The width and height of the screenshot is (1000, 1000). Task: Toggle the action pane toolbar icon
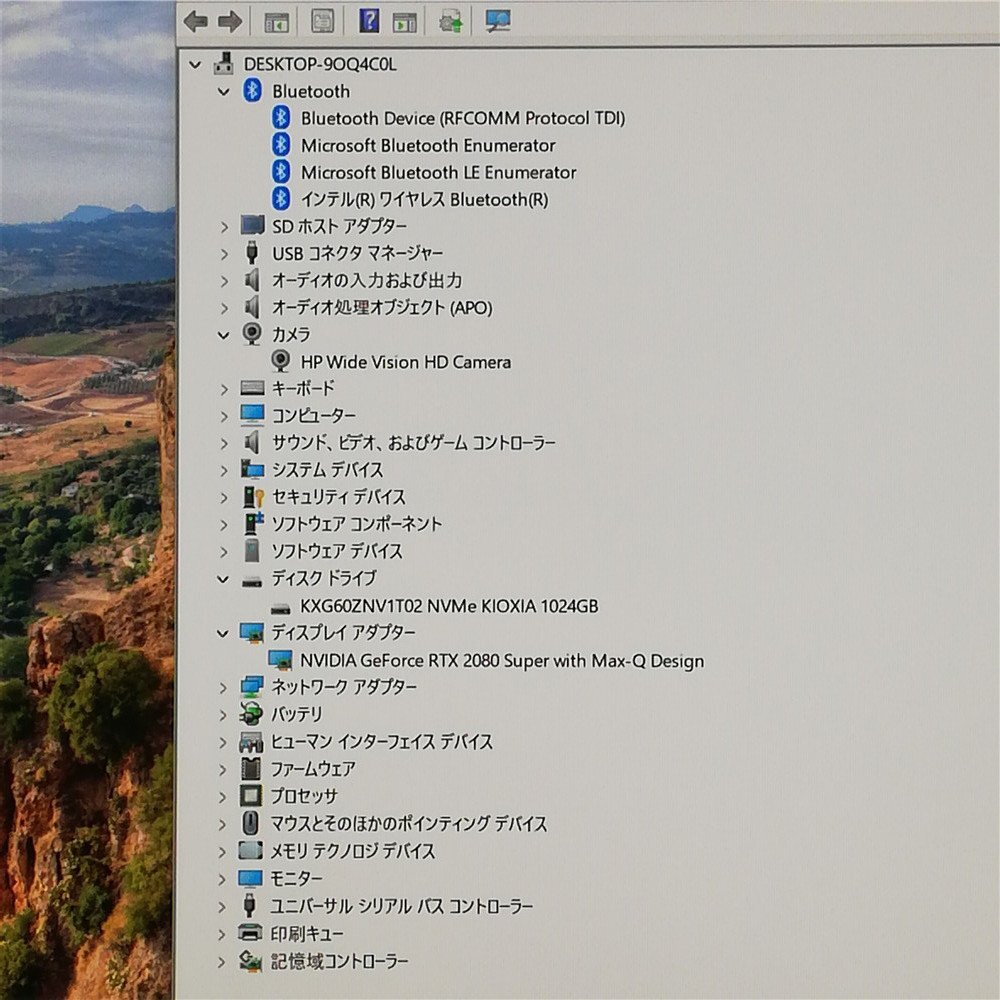(404, 22)
